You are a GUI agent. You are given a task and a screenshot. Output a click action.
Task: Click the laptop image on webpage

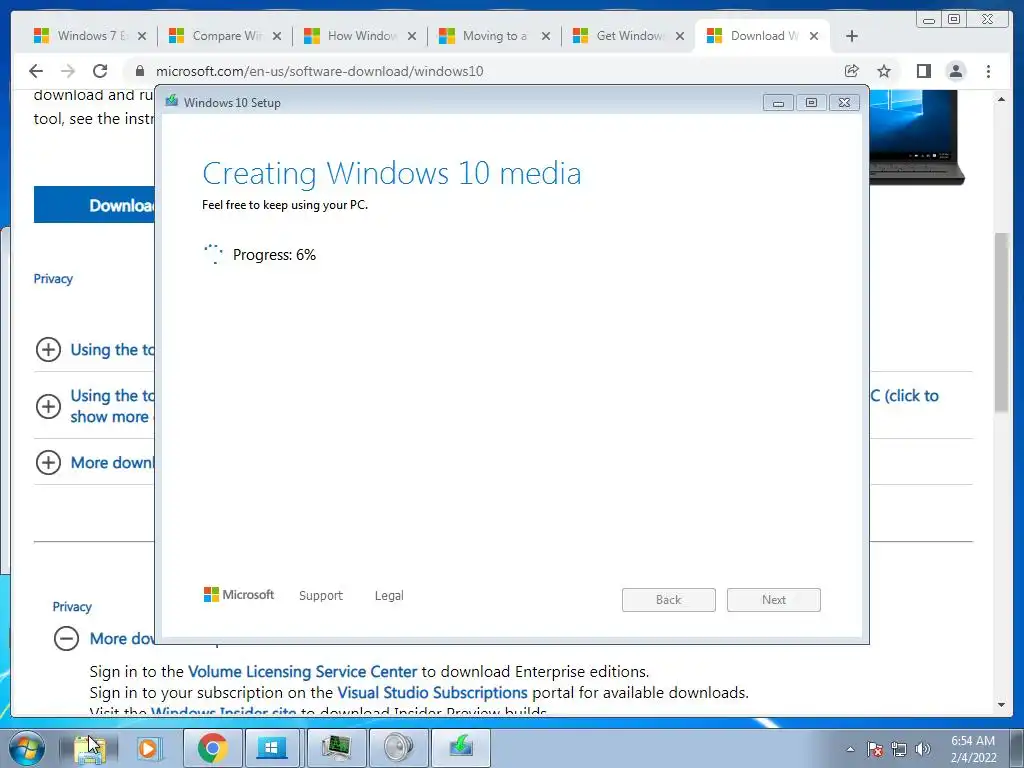coord(916,137)
